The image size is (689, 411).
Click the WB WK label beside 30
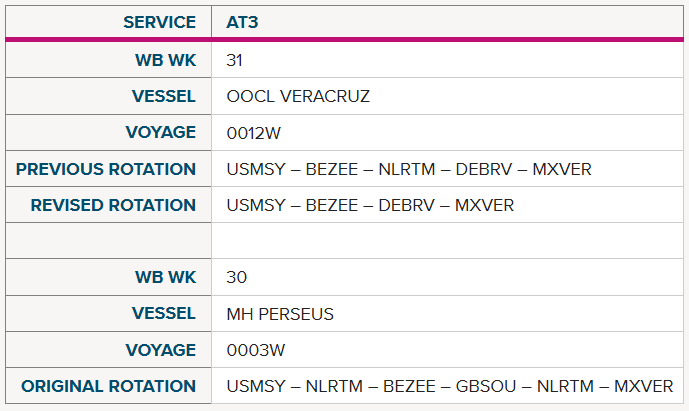click(166, 277)
